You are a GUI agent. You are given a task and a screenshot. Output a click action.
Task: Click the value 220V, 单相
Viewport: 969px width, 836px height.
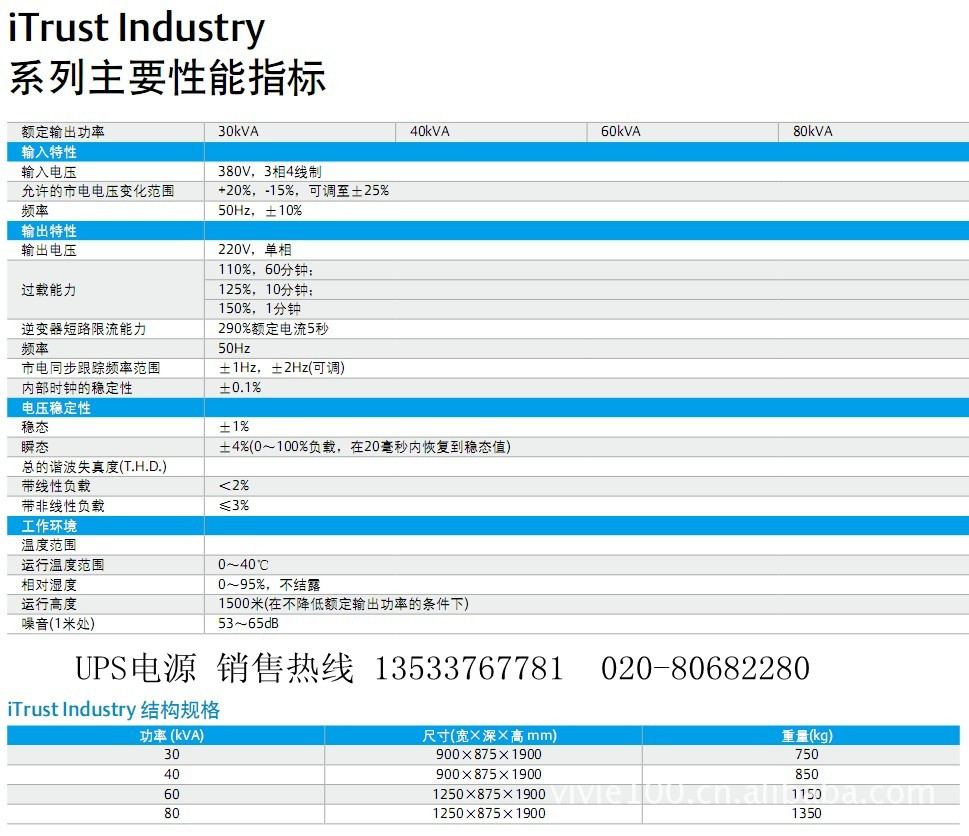(x=255, y=250)
